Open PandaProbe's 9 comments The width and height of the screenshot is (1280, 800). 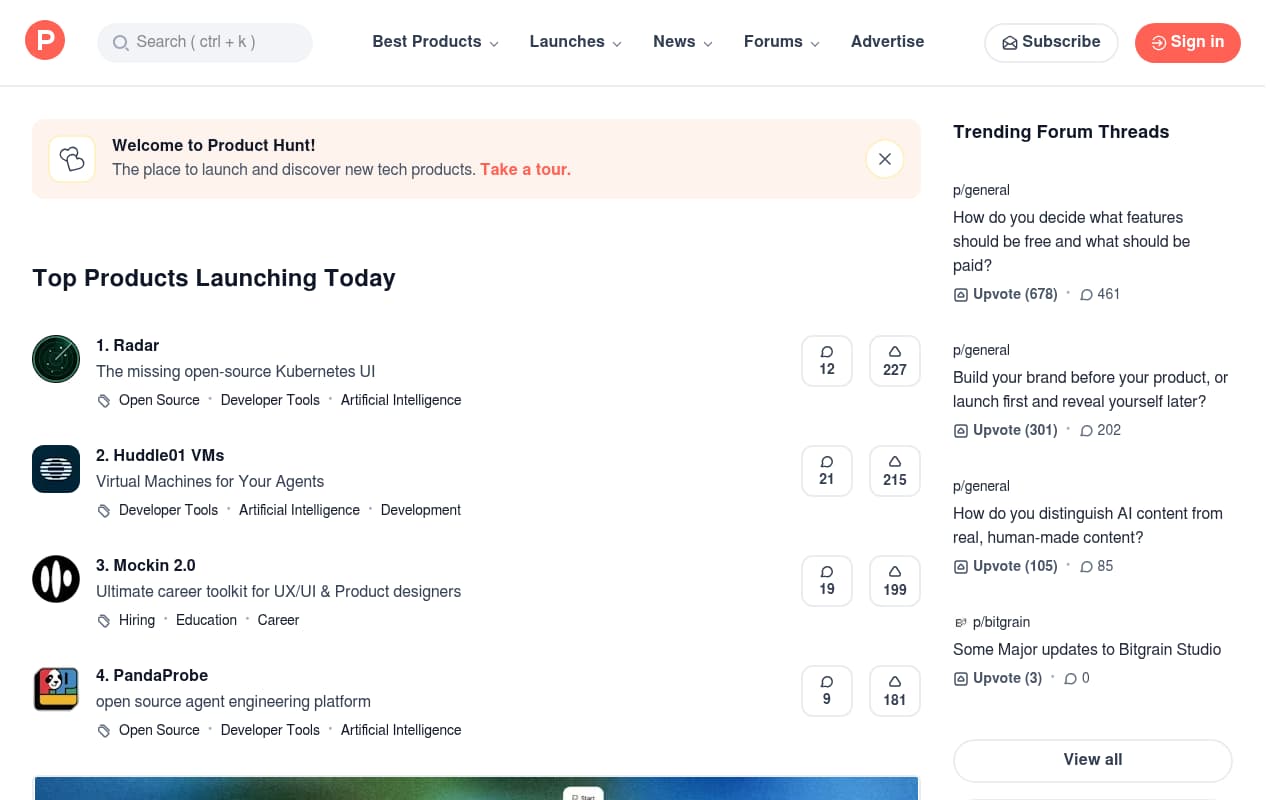click(827, 691)
